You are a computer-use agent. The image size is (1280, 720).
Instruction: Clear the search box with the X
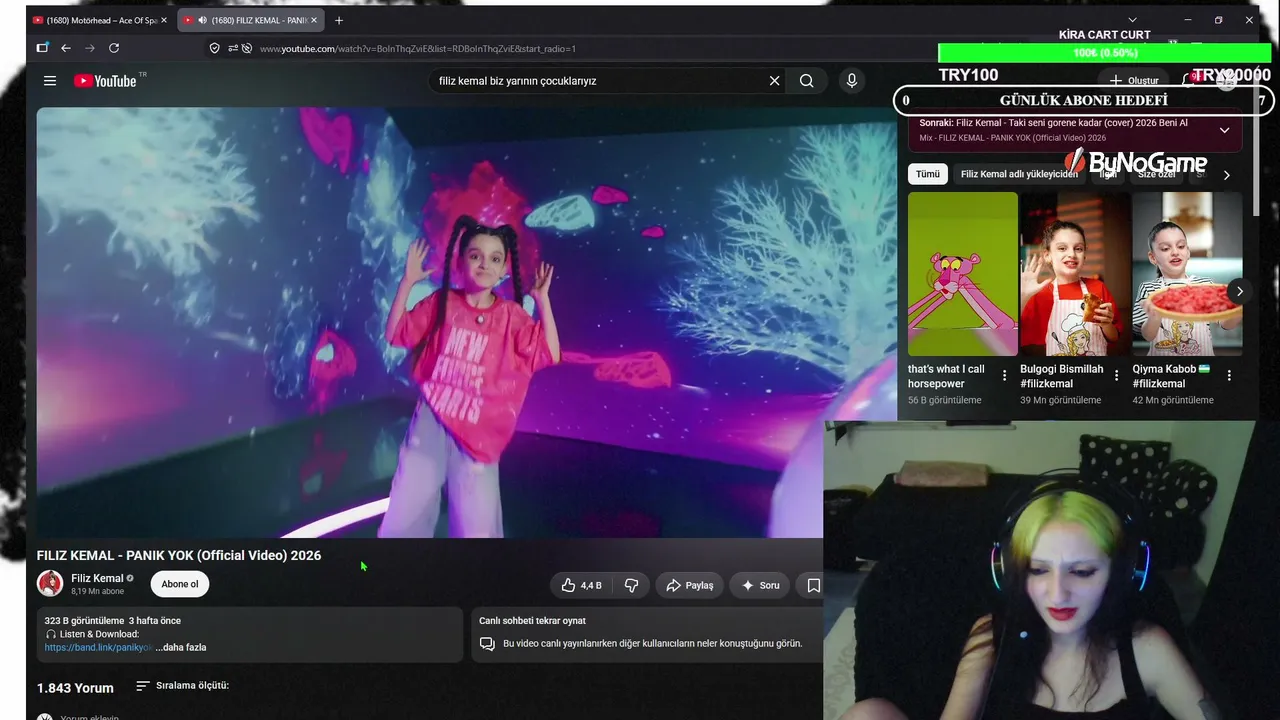tap(774, 81)
